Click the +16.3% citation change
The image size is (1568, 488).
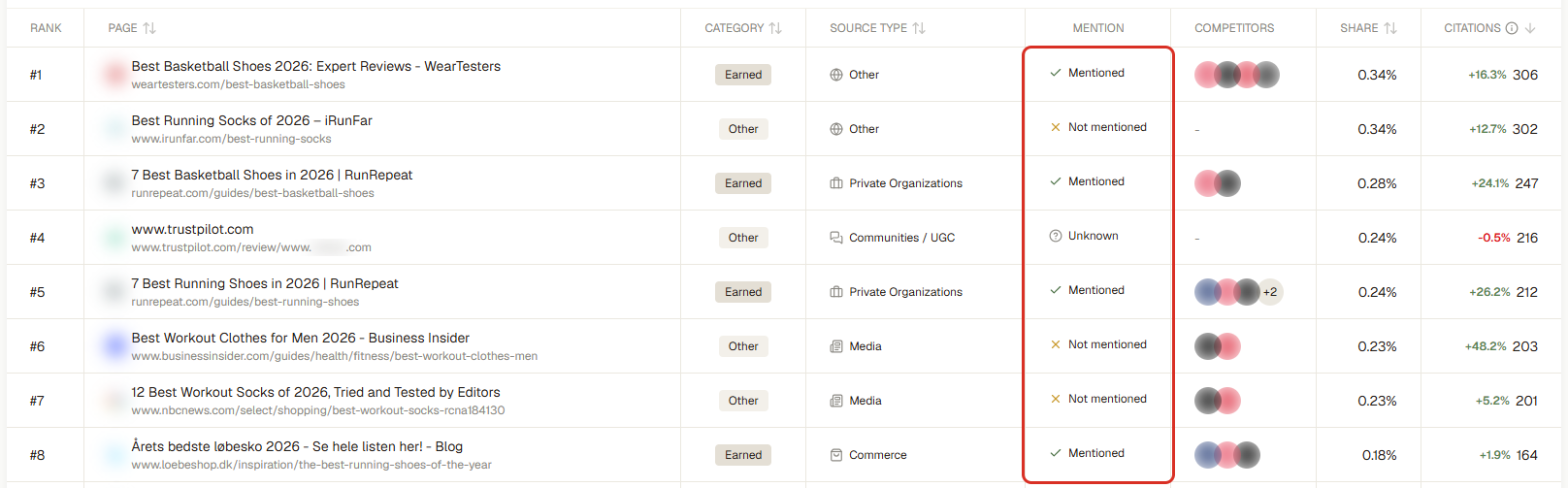(x=1487, y=75)
